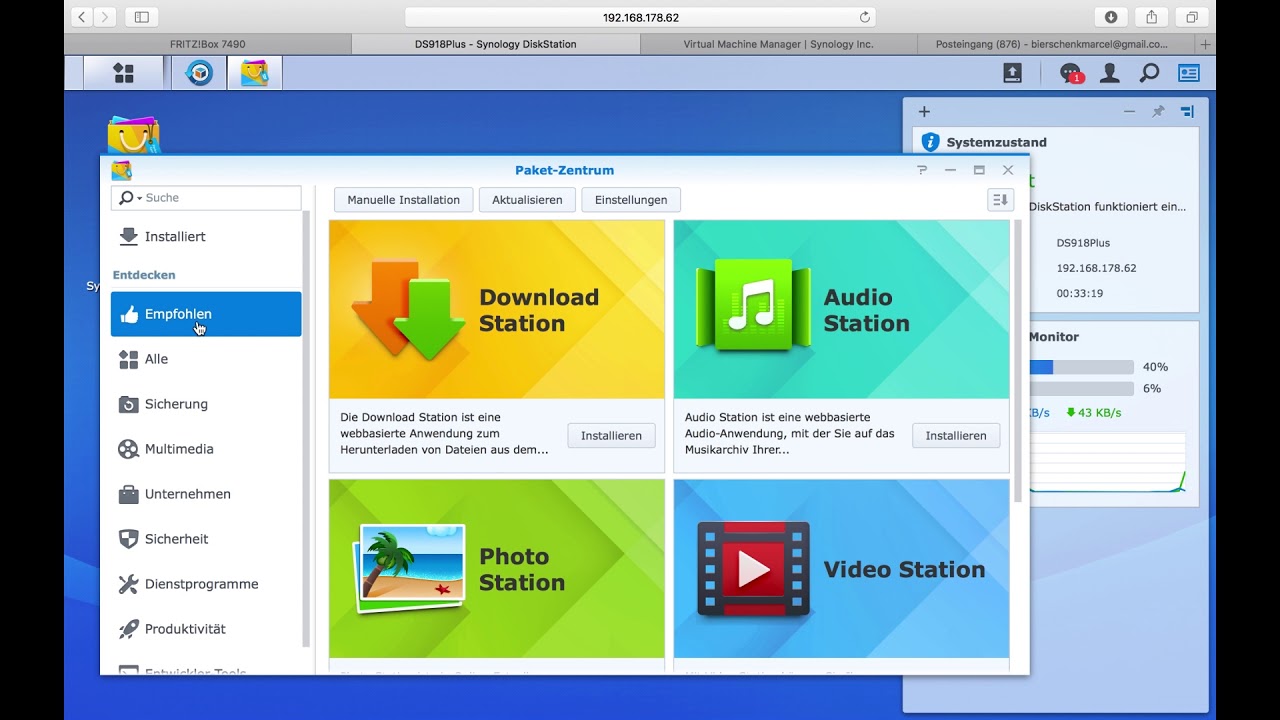Click Safari downloads icon
The width and height of the screenshot is (1280, 720).
tap(1111, 17)
